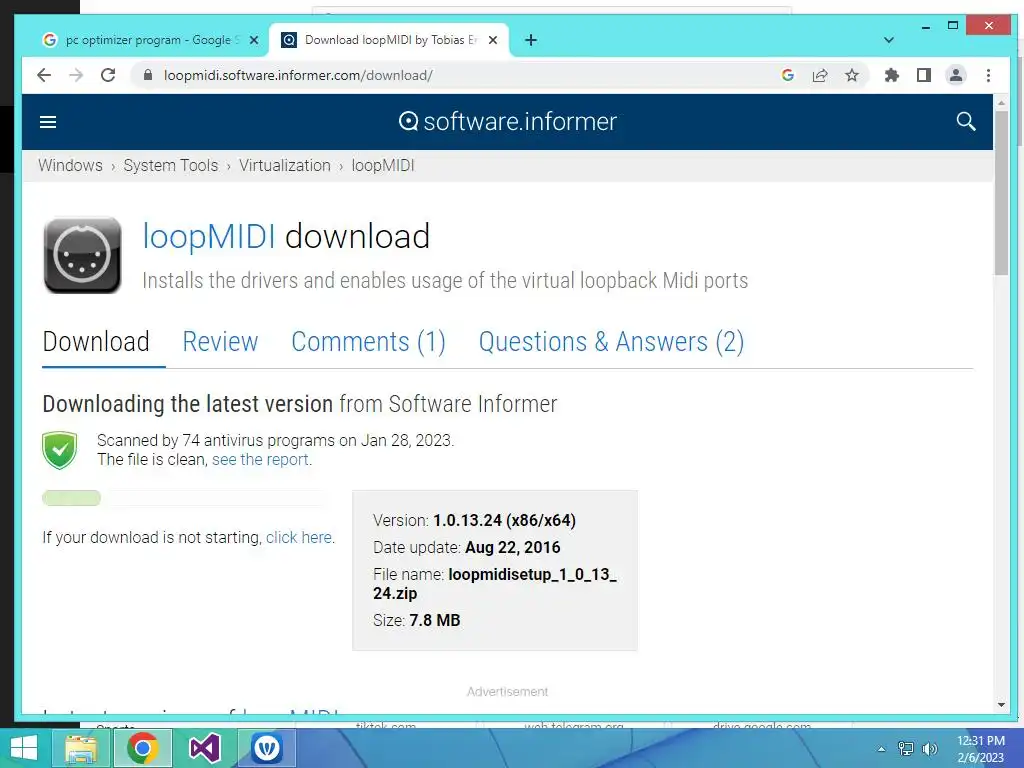Open volume control tray icon

point(929,749)
